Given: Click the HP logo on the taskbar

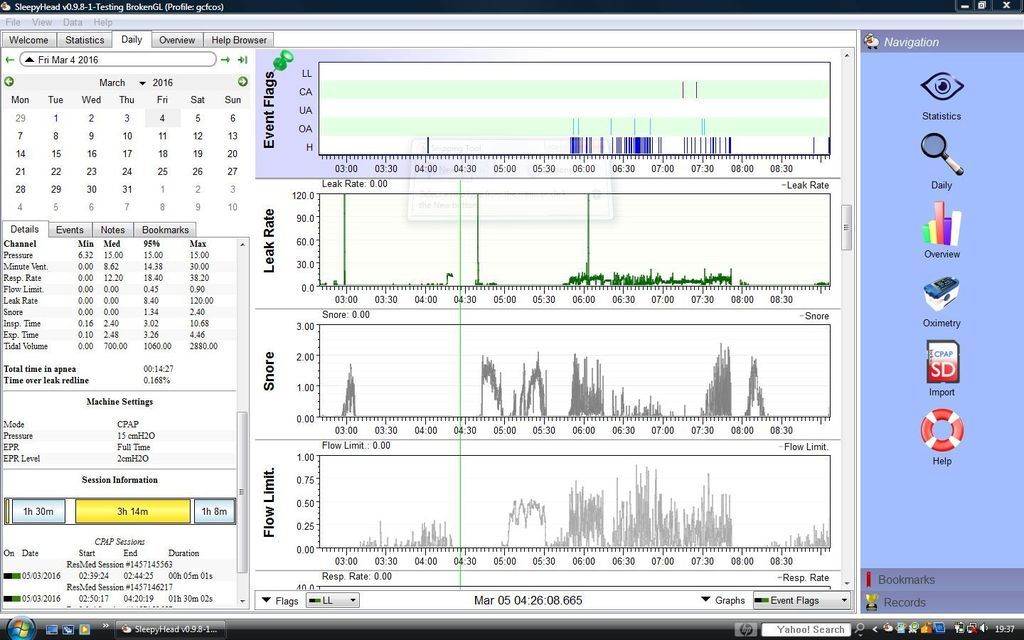Looking at the screenshot, I should 746,630.
